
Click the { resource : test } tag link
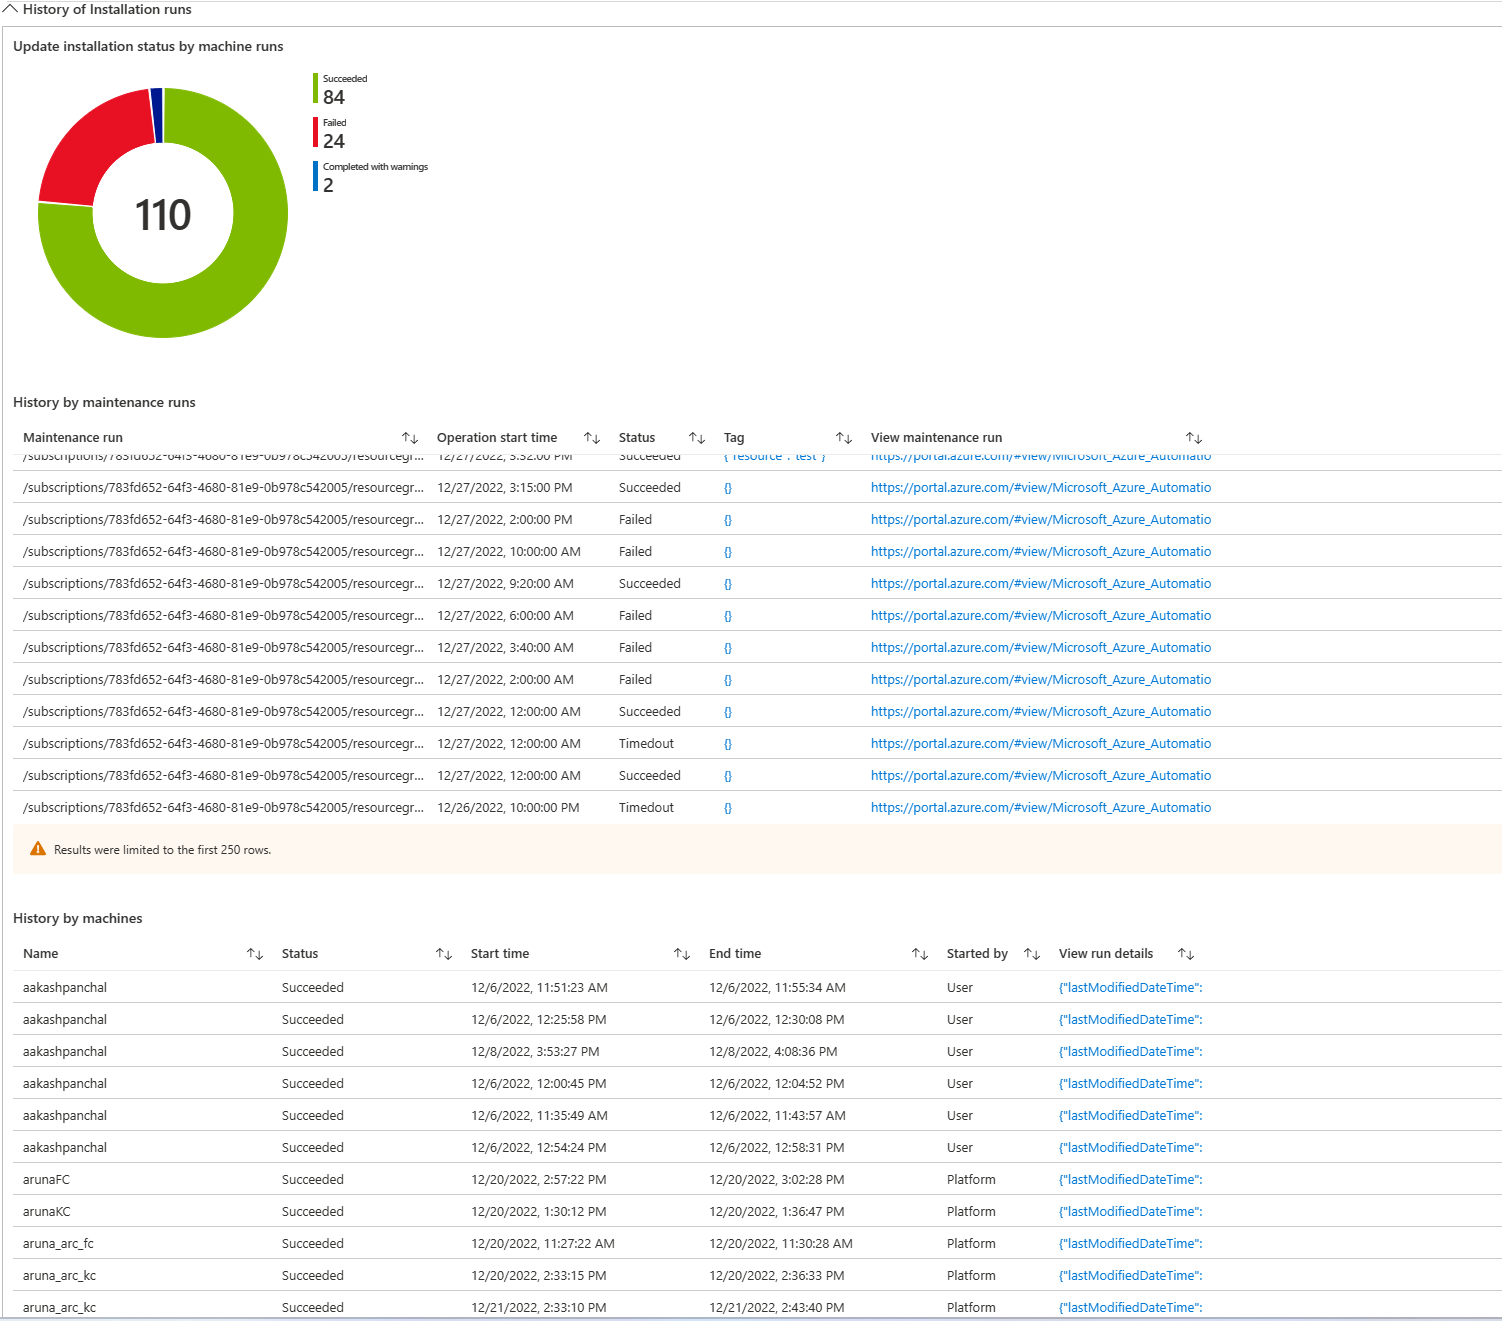[x=774, y=455]
